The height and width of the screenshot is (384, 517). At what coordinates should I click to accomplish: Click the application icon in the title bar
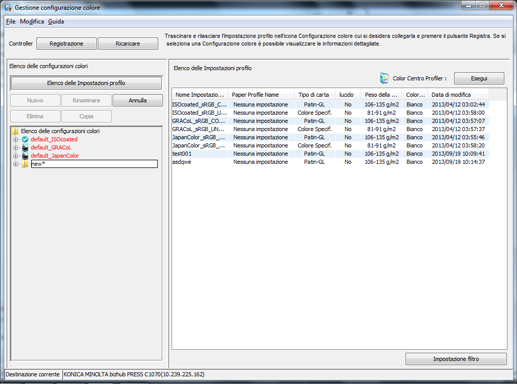[8, 7]
